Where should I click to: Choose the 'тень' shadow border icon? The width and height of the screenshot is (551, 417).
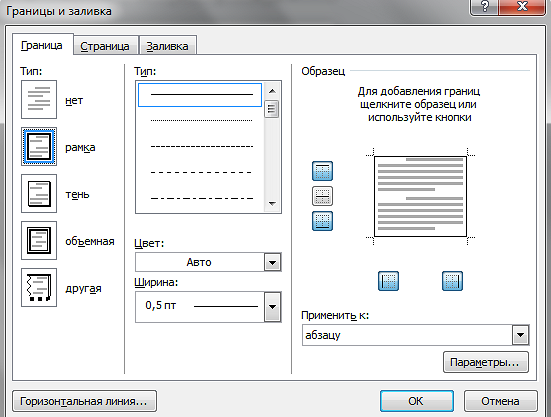[x=39, y=194]
